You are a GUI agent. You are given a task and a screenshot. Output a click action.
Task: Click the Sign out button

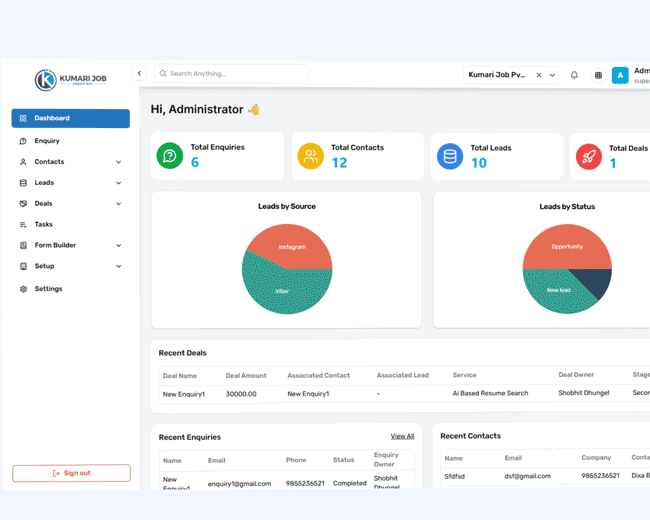point(71,473)
